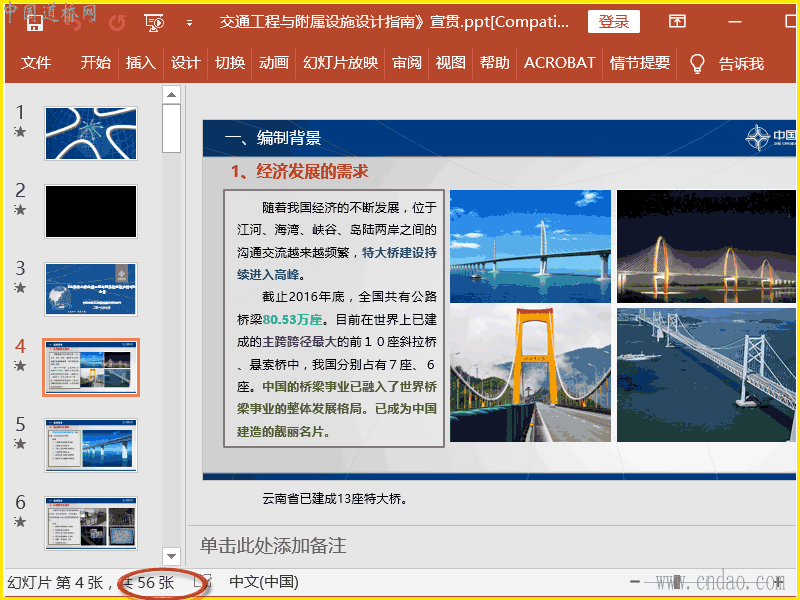Click the animation star icon under slide 2
The width and height of the screenshot is (800, 600).
click(20, 210)
